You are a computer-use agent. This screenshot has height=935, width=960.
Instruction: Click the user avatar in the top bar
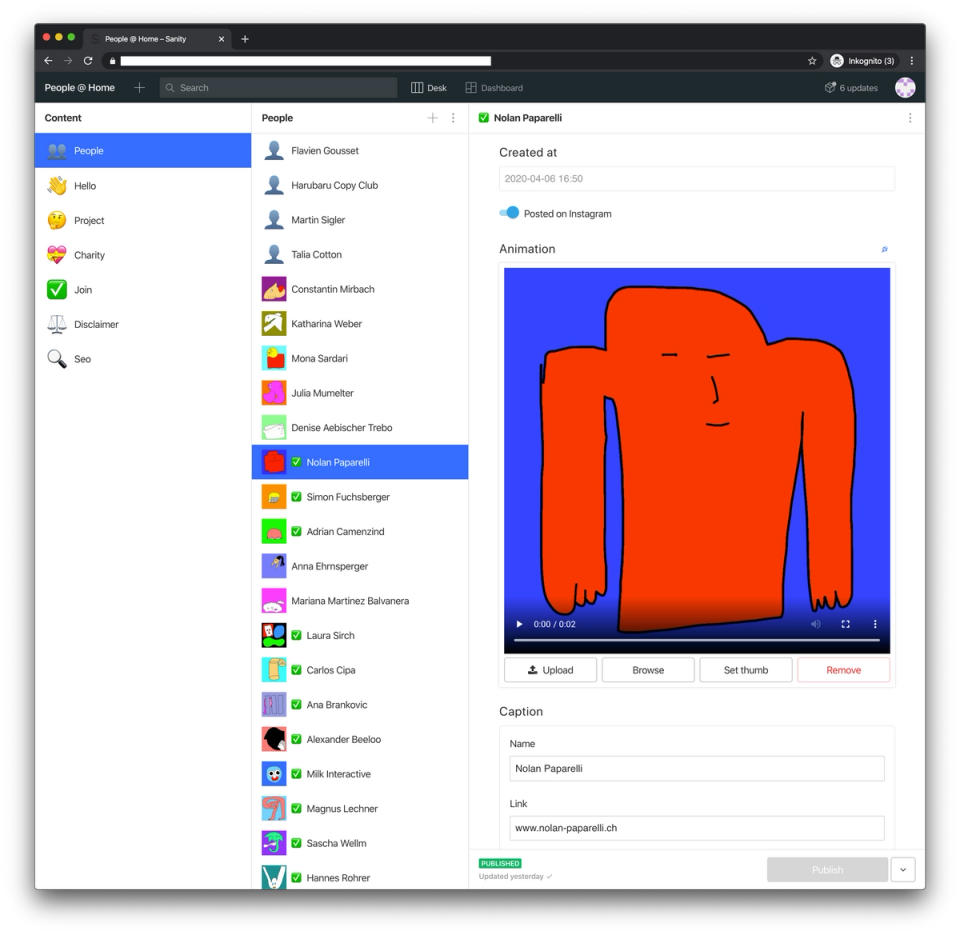pos(905,88)
